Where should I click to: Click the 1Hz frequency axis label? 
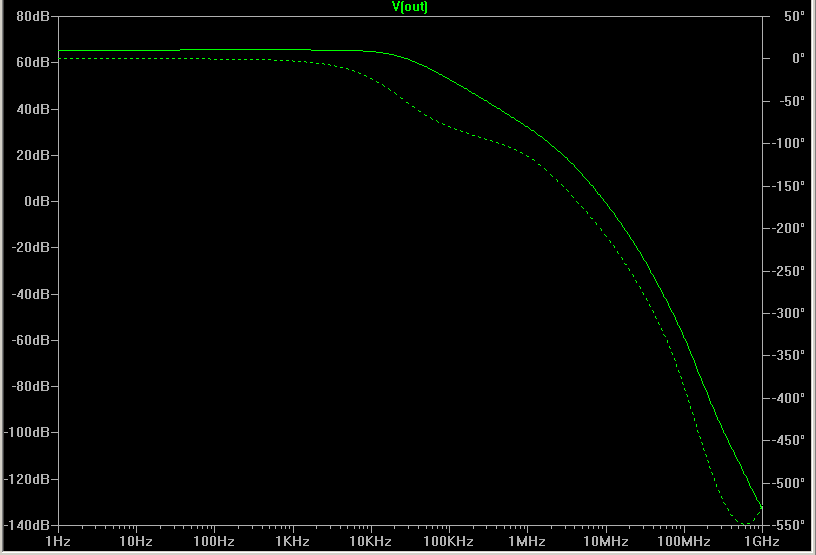click(x=58, y=541)
